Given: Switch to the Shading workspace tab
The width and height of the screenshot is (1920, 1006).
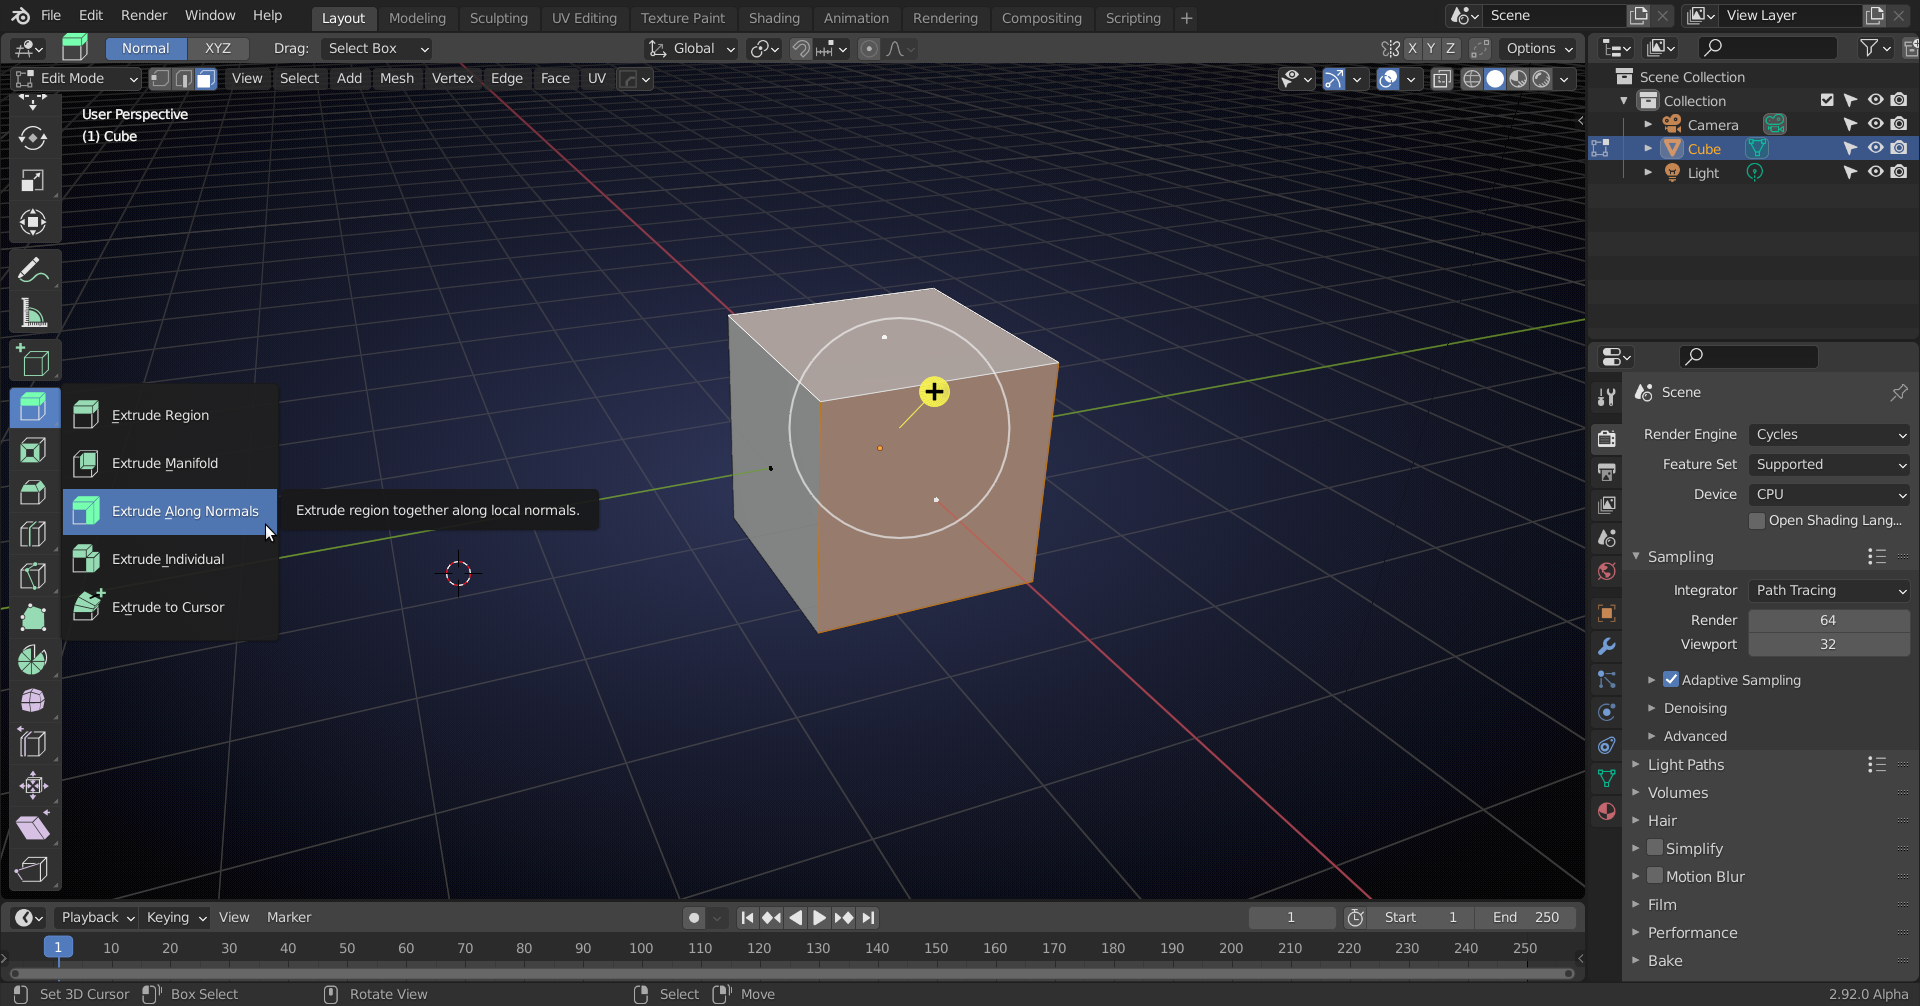Looking at the screenshot, I should click(774, 17).
